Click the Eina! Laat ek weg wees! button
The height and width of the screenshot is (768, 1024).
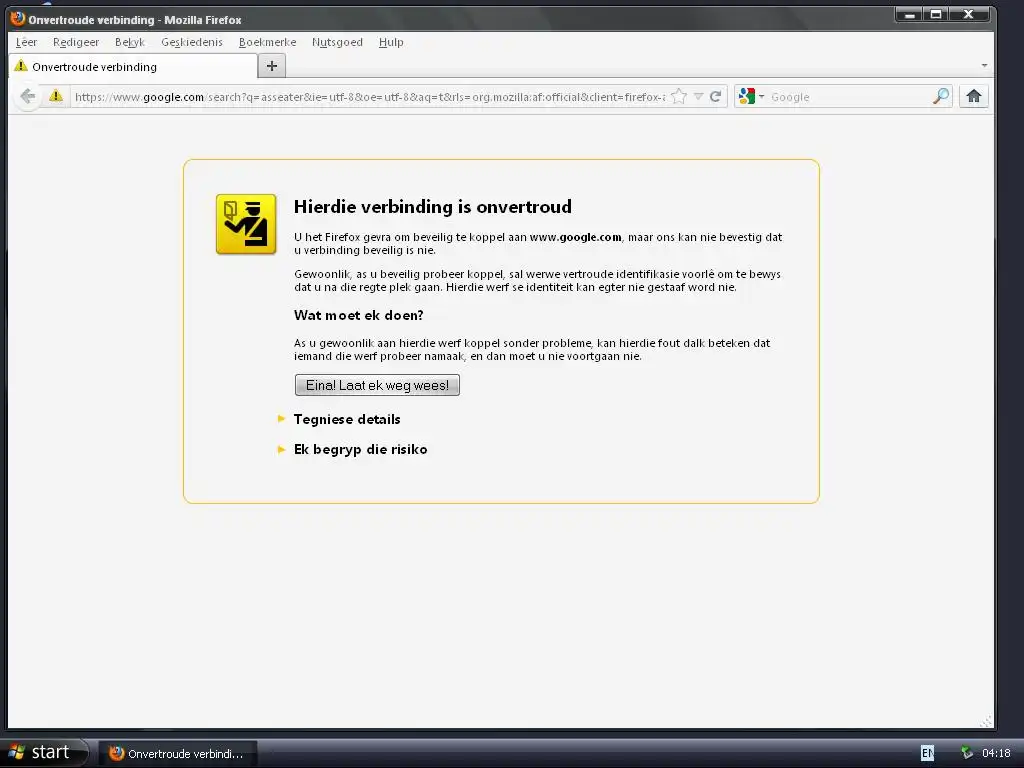click(377, 385)
